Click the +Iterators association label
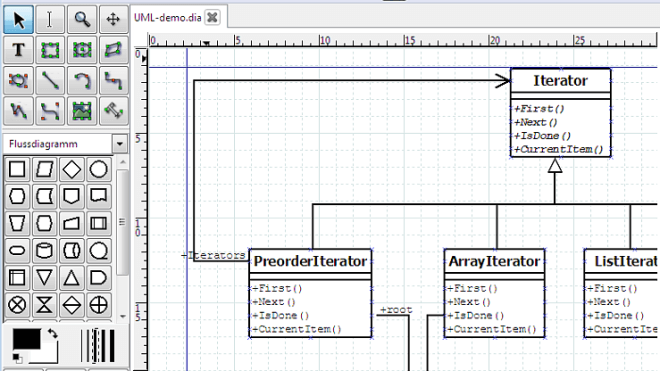The image size is (660, 371). point(213,255)
